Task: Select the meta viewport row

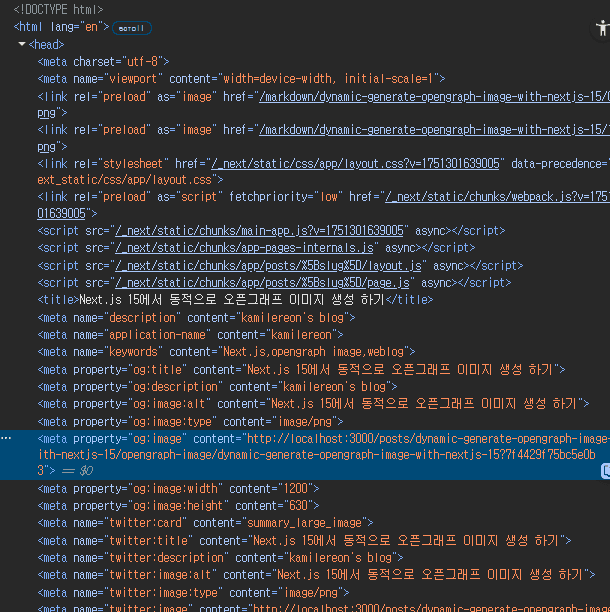Action: tap(241, 79)
